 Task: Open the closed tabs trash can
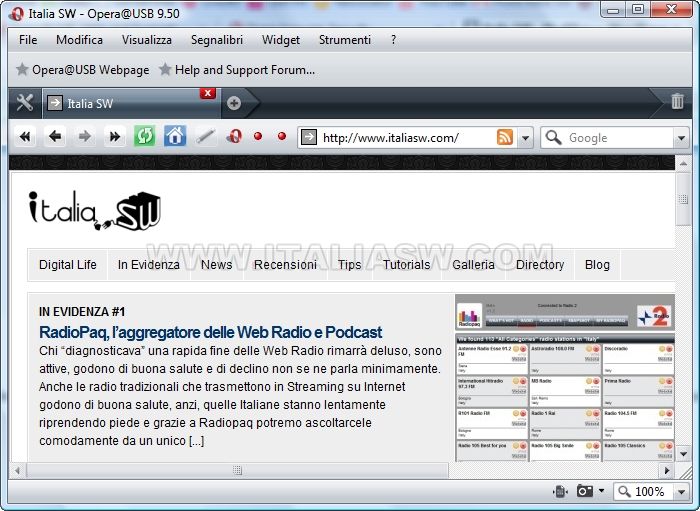(x=677, y=101)
